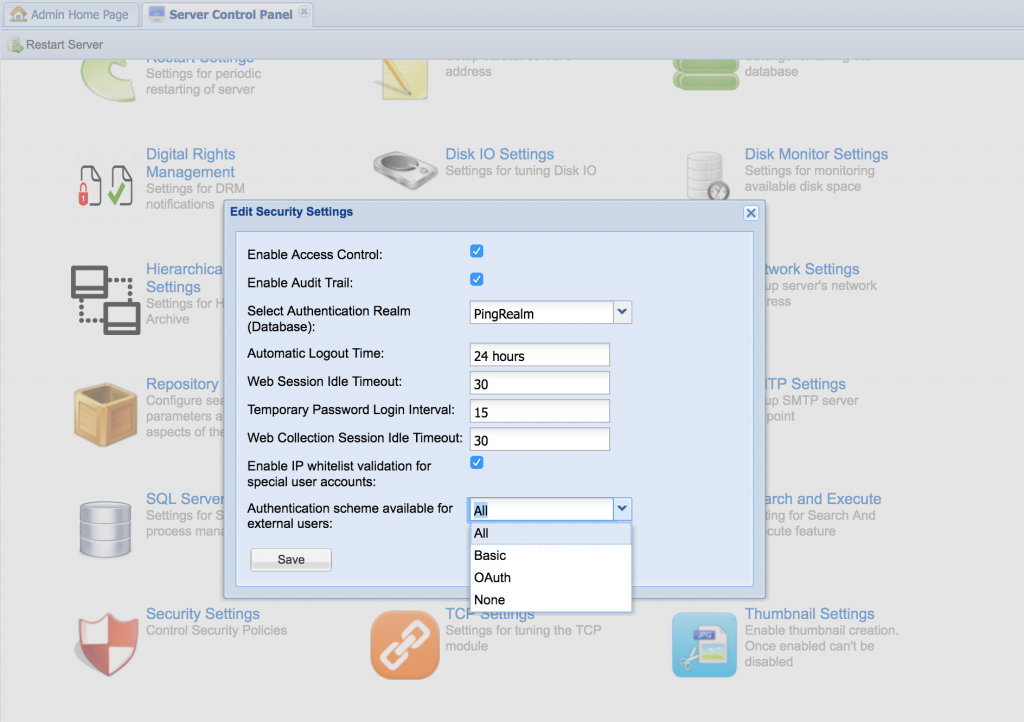The width and height of the screenshot is (1024, 722).
Task: Click the green stacked database icon
Action: click(705, 74)
